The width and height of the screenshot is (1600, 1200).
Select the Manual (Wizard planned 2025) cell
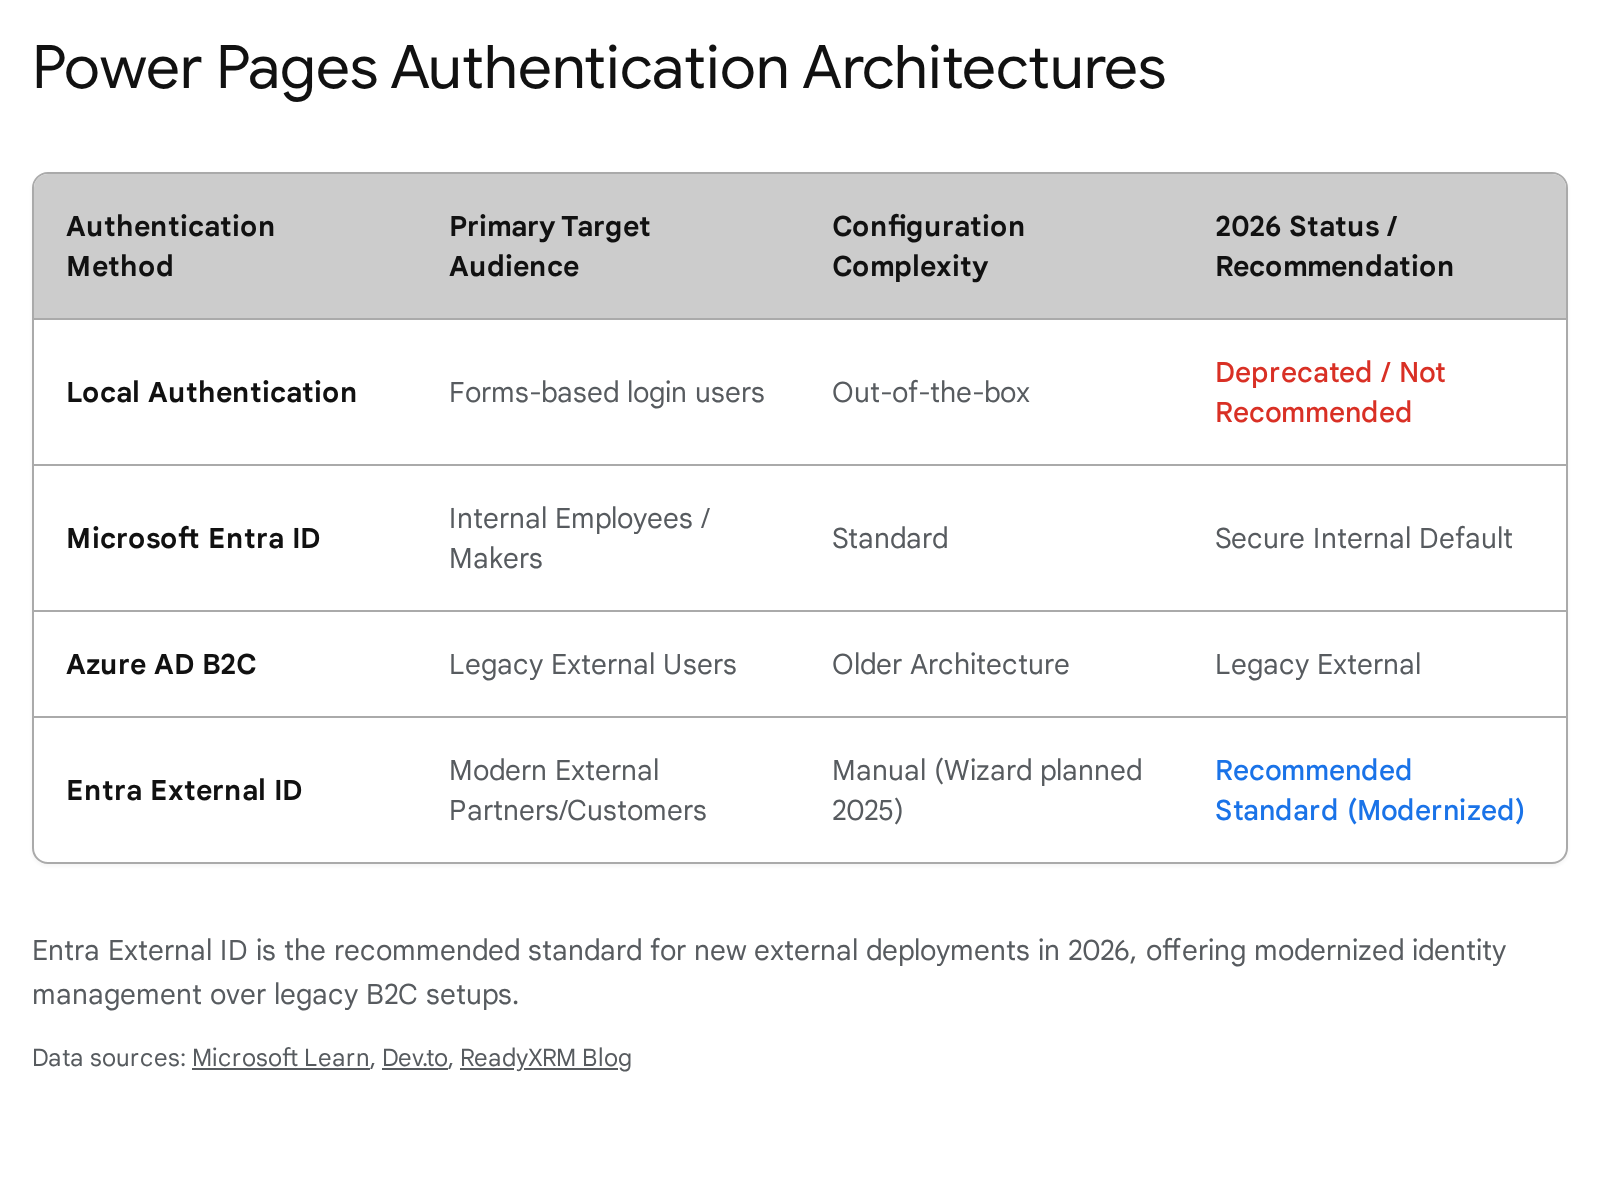(986, 790)
